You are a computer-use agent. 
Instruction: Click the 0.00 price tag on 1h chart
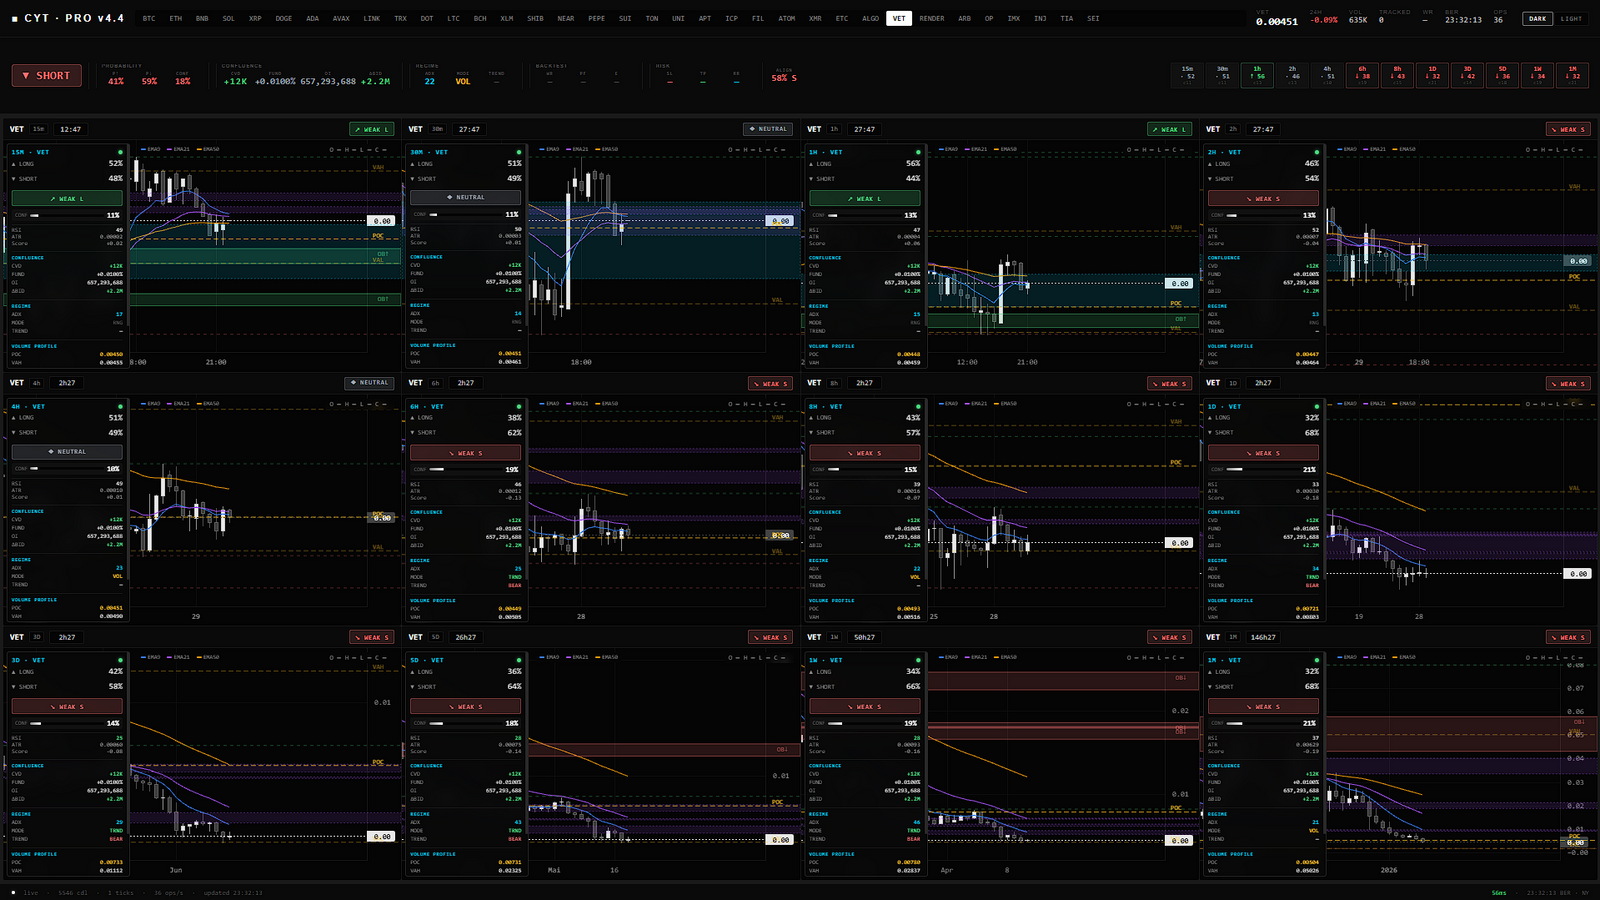click(1179, 284)
